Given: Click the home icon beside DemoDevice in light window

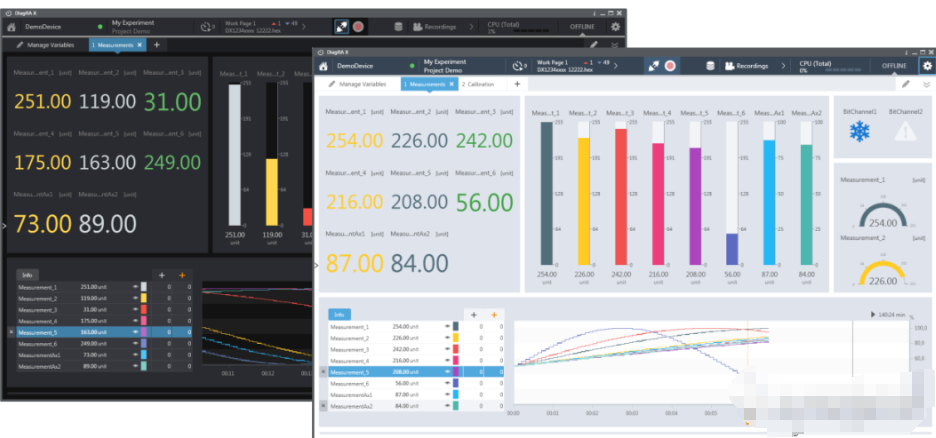Looking at the screenshot, I should click(324, 66).
